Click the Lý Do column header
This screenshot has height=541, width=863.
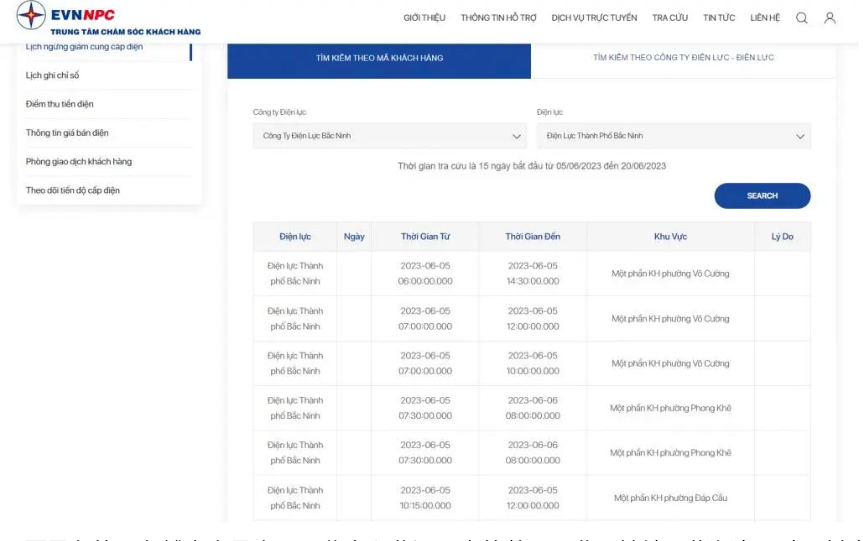pos(782,237)
